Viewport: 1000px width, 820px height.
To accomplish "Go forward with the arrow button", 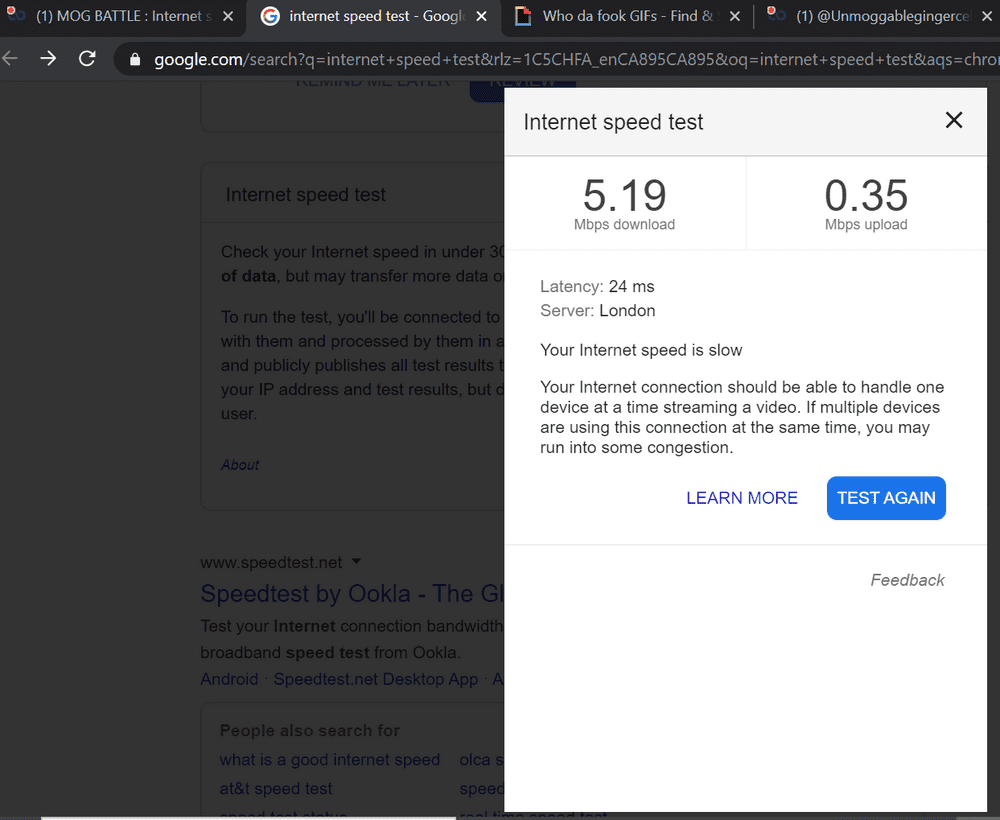I will (x=48, y=59).
